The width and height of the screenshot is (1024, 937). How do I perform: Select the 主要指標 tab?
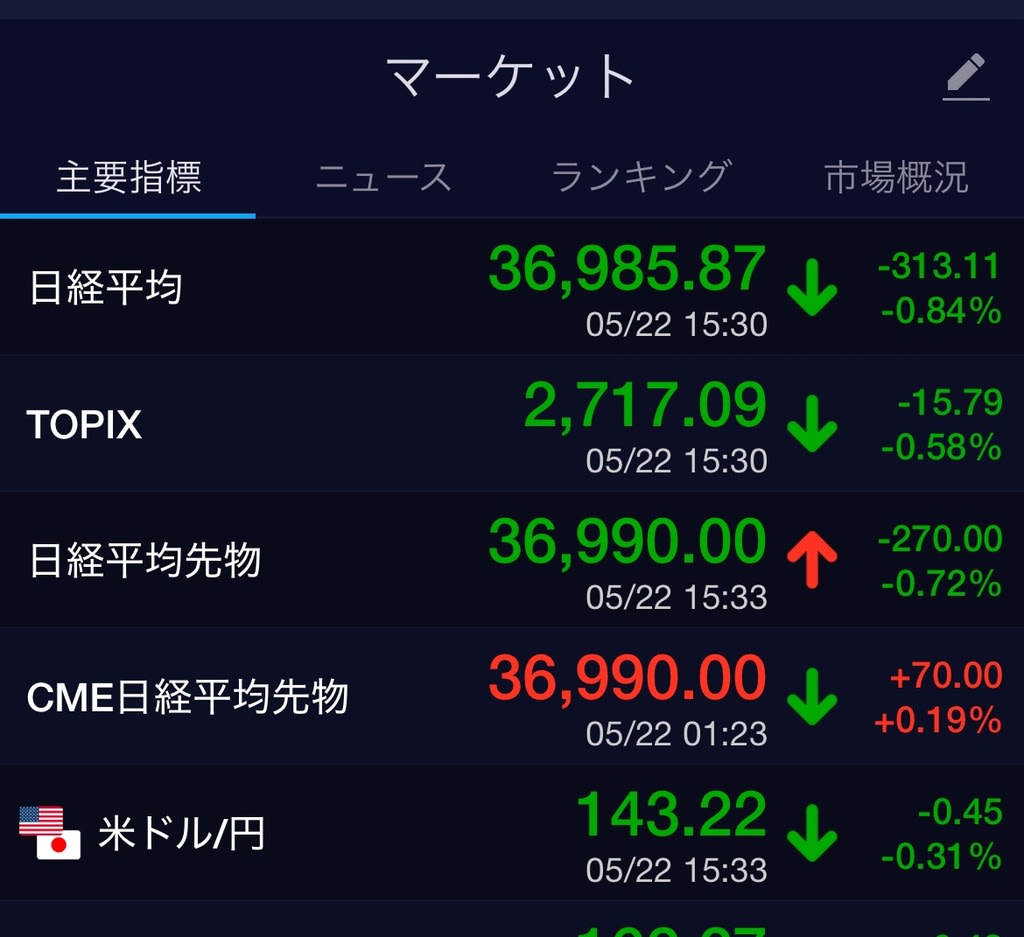(x=129, y=177)
